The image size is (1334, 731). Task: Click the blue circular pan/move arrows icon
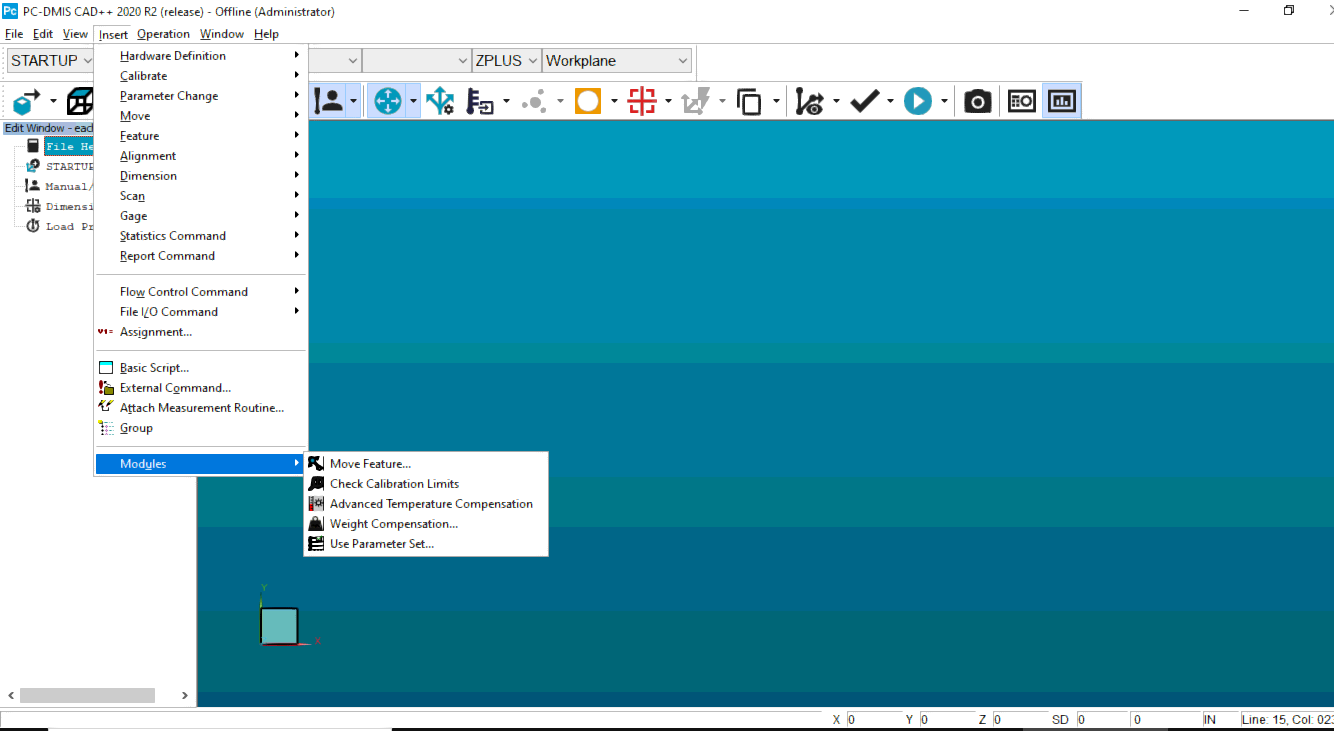point(387,101)
